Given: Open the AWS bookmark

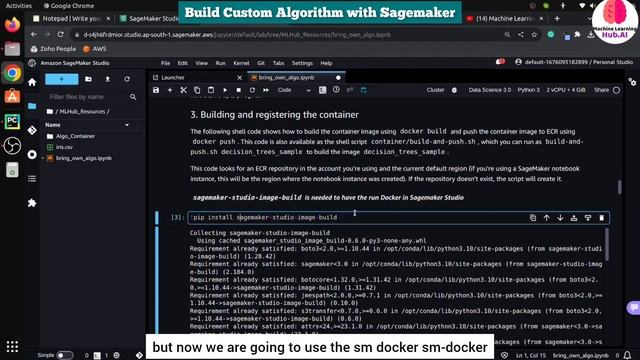Looking at the screenshot, I should (95, 49).
